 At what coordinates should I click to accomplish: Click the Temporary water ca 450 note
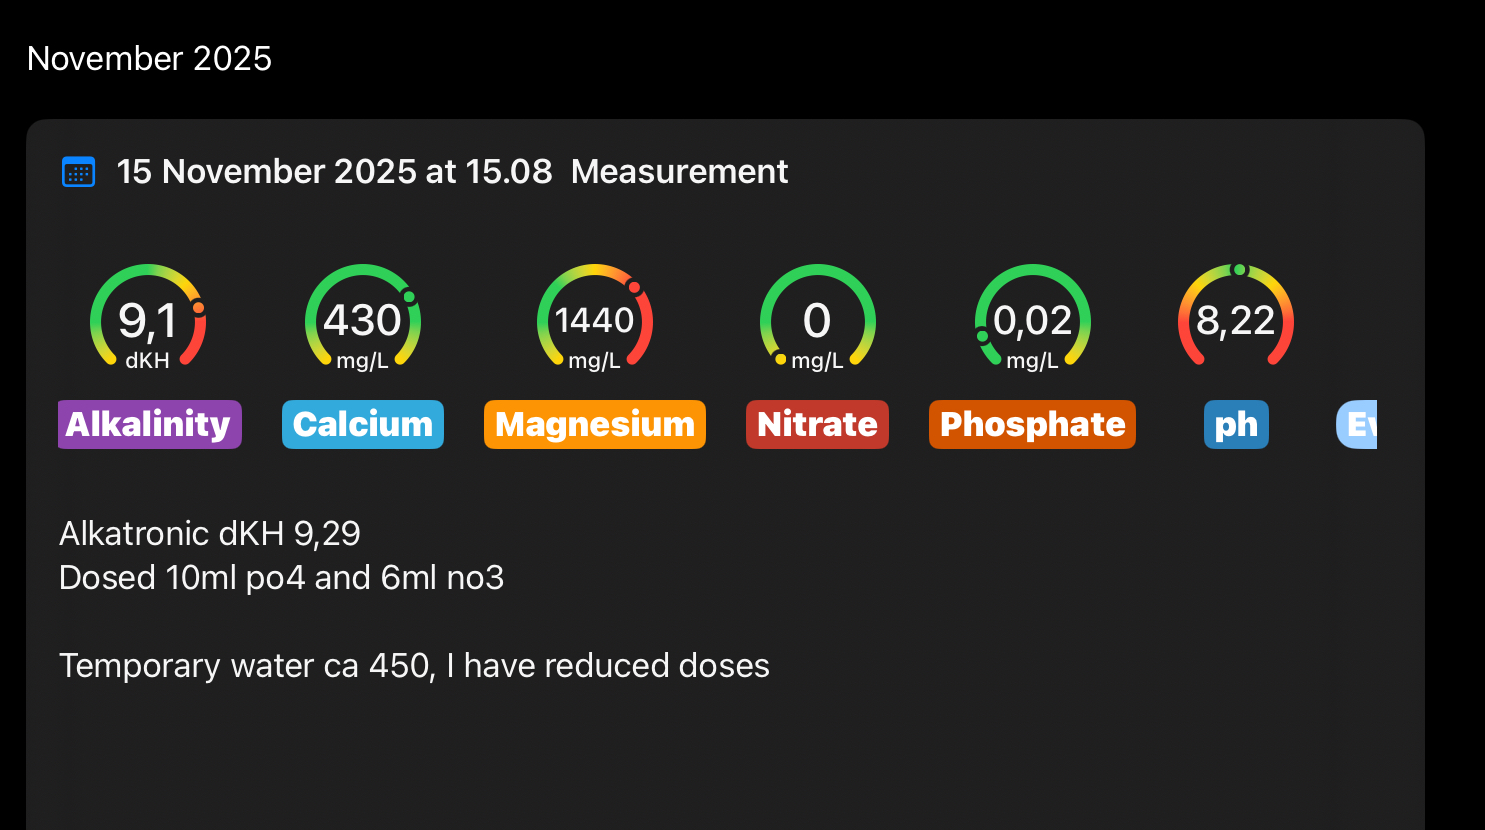coord(414,666)
